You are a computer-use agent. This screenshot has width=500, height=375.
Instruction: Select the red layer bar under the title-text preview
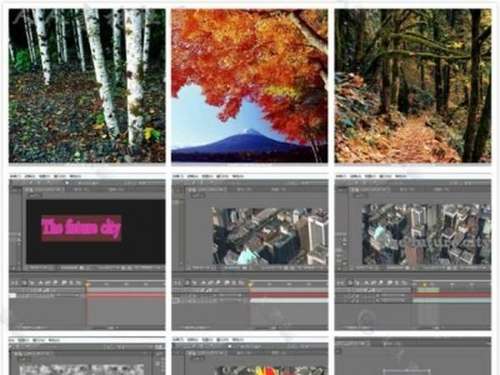pyautogui.click(x=126, y=295)
